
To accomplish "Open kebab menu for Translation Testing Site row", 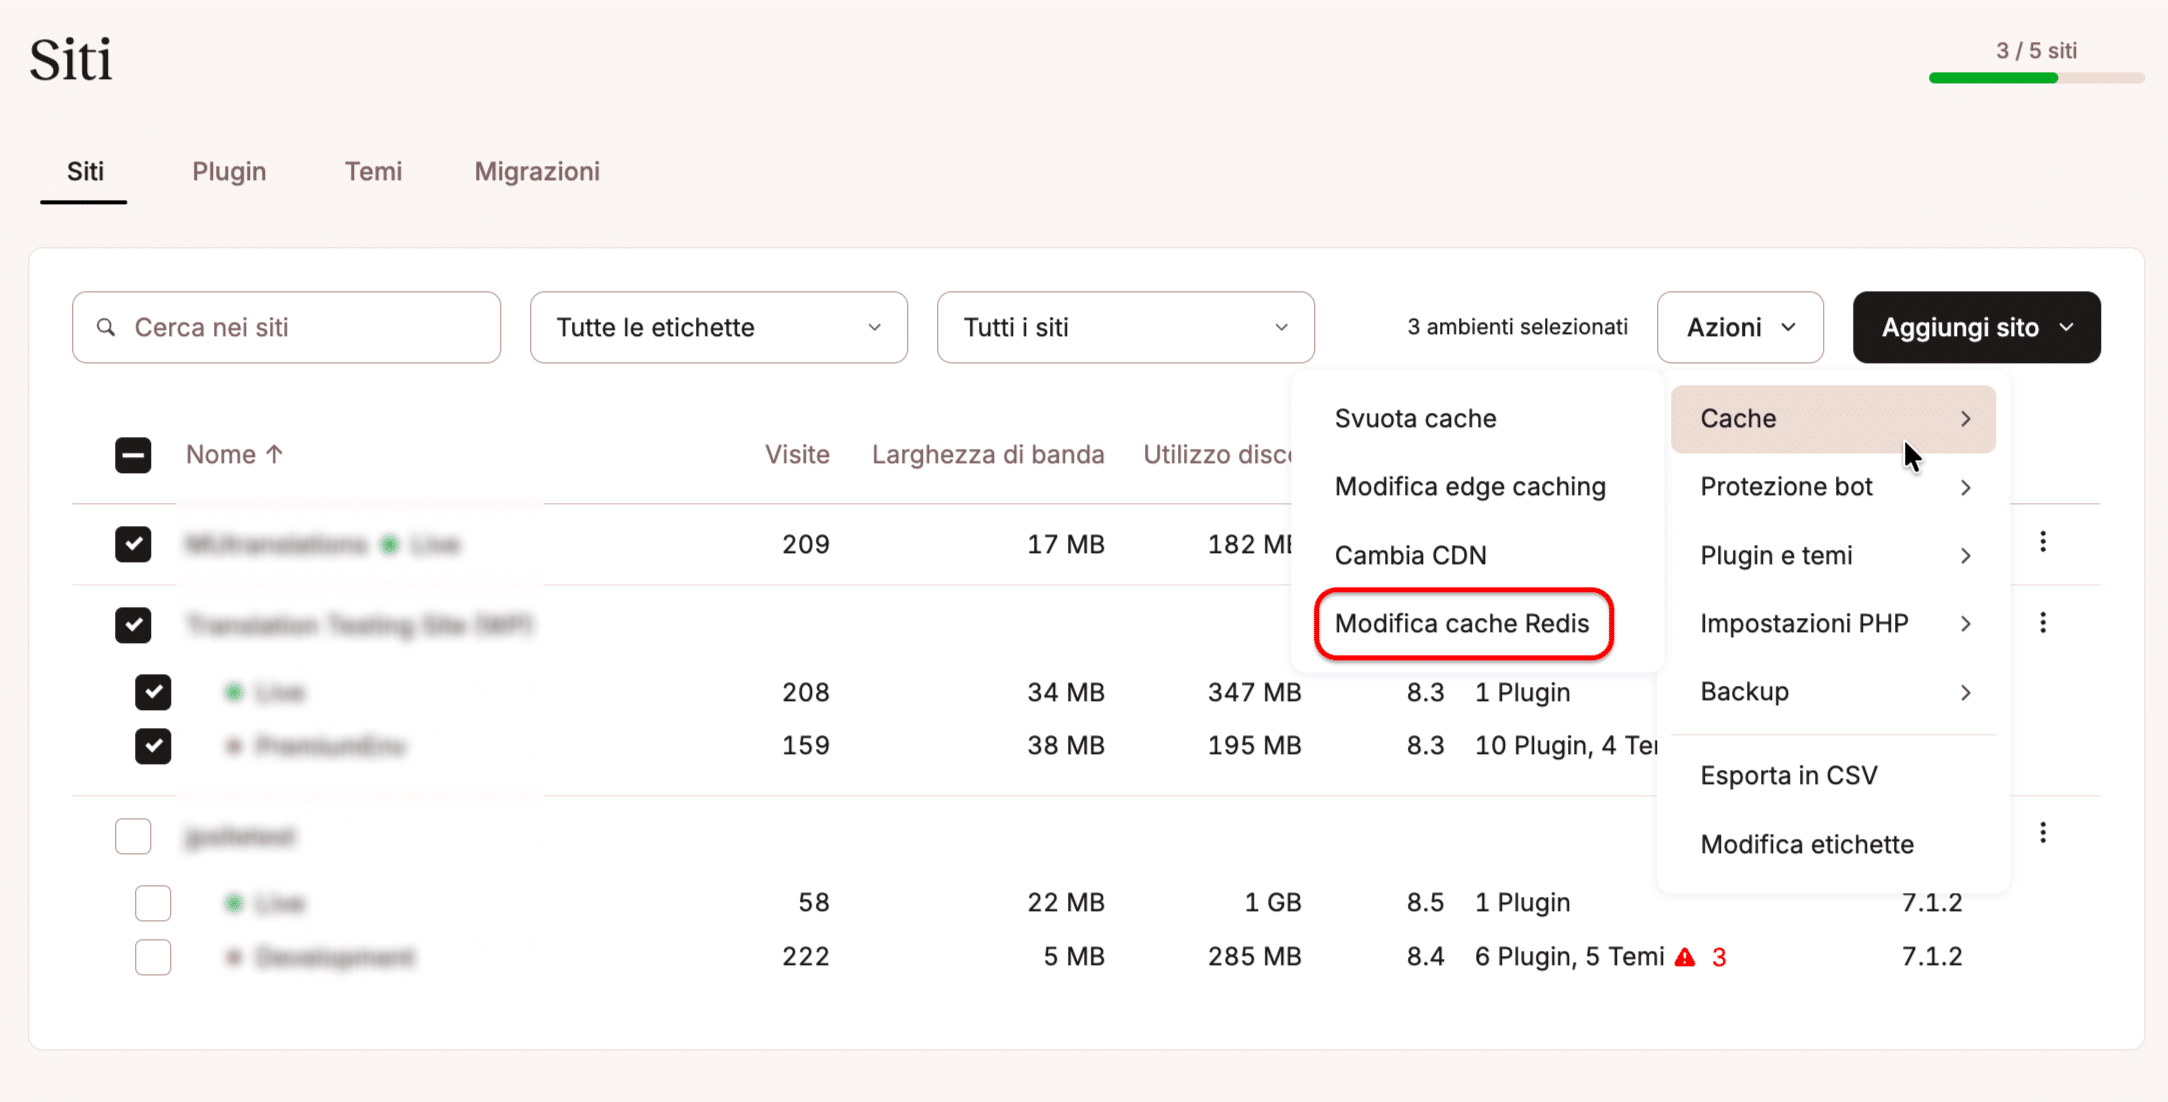I will click(2043, 623).
